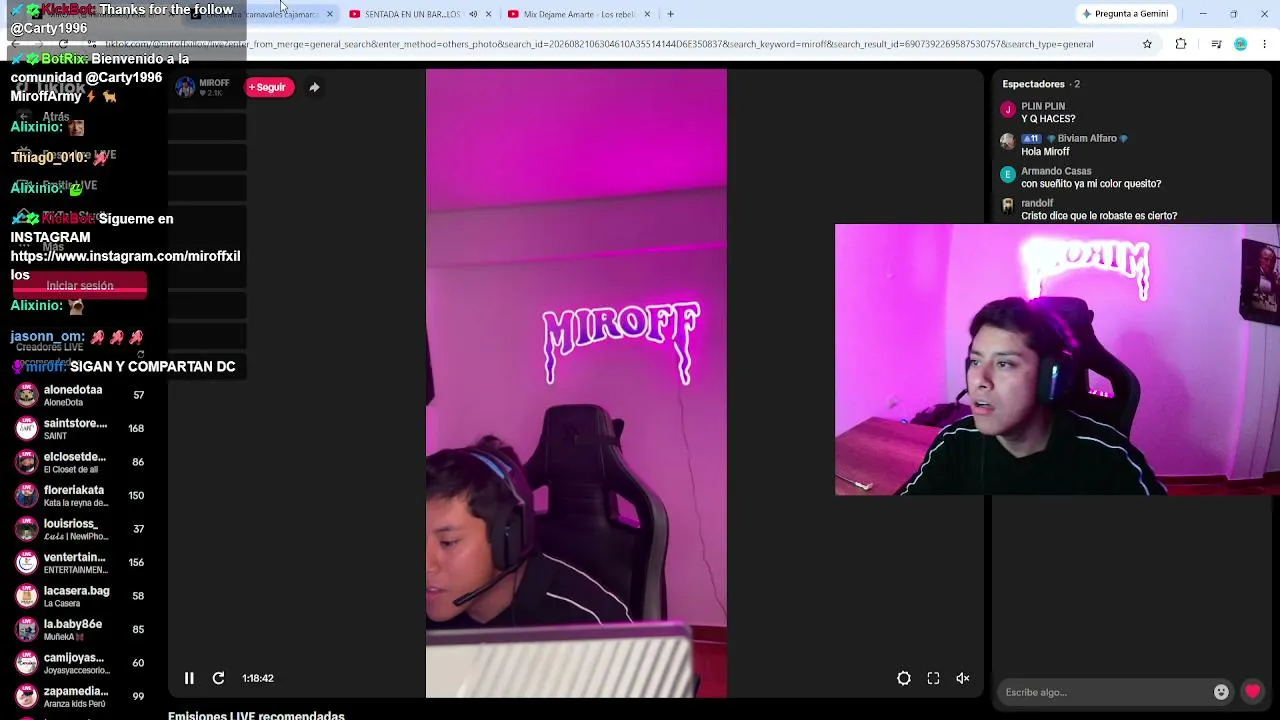1280x720 pixels.
Task: Click the 'Pregunta a Gemini' button
Action: [1125, 14]
